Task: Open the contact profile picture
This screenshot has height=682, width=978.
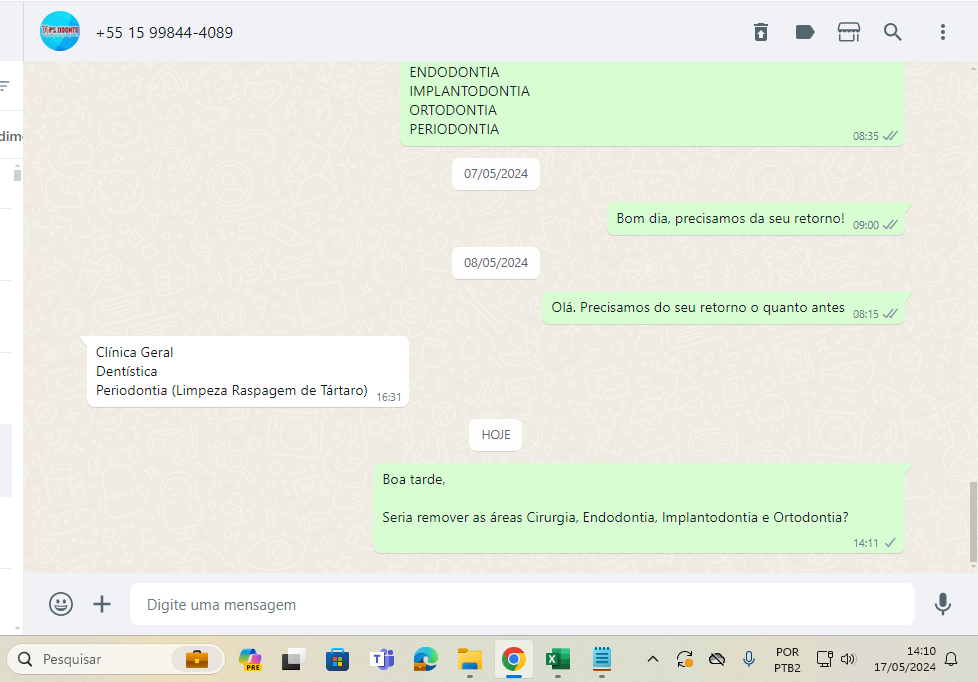Action: 60,32
